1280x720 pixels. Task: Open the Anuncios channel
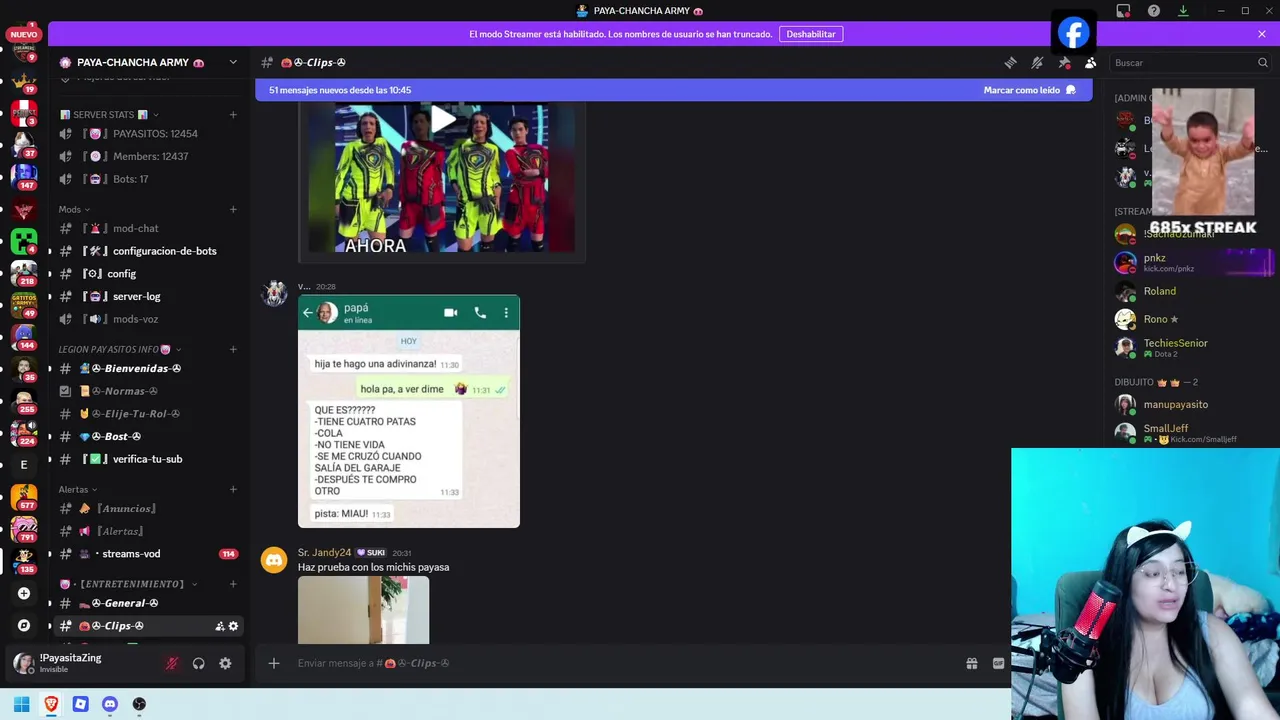[148, 508]
